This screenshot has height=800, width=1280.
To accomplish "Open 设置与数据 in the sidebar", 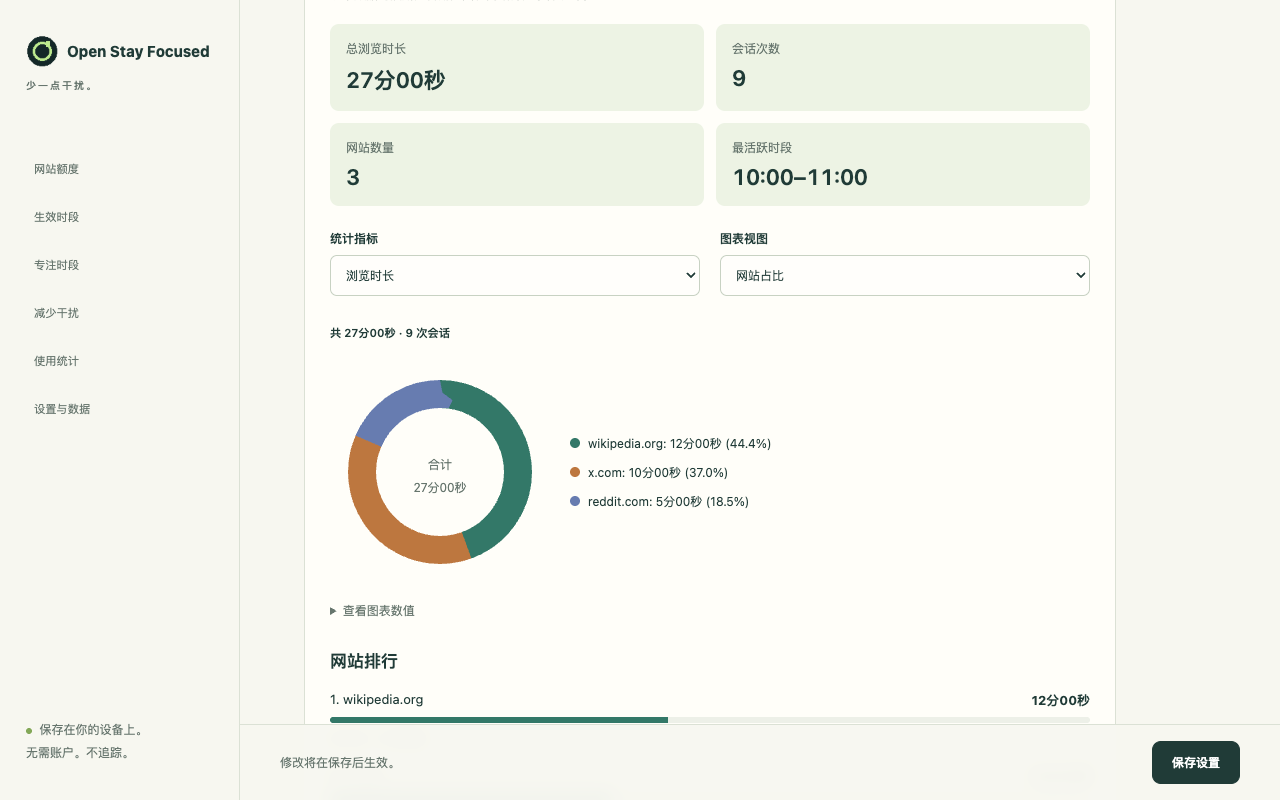I will 62,409.
